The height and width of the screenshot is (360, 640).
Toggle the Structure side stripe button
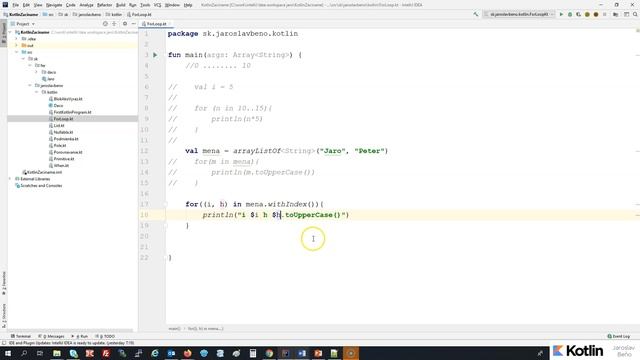pos(4,315)
